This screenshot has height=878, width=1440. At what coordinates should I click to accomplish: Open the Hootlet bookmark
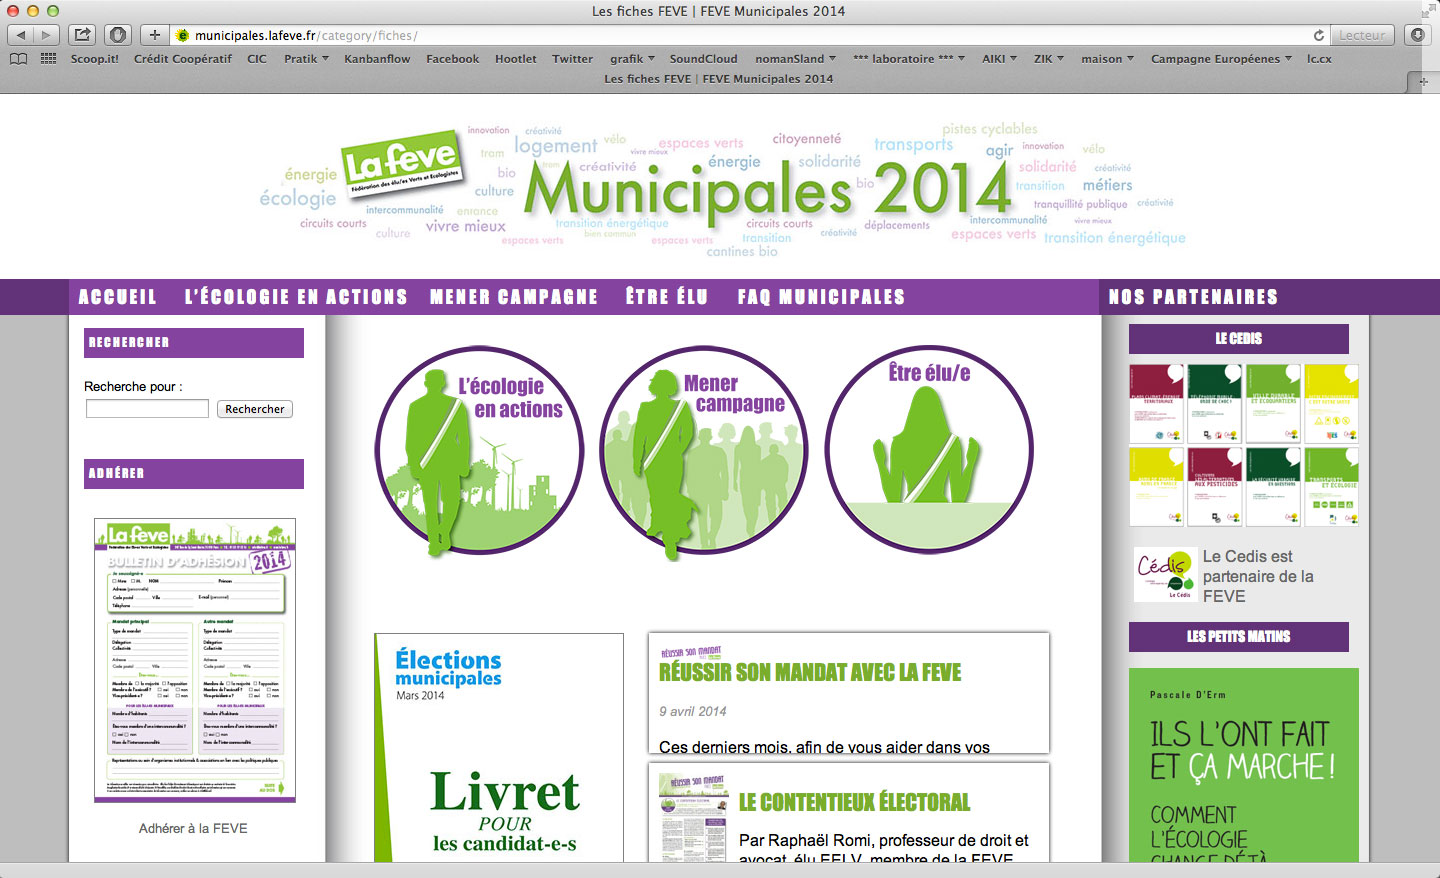click(x=516, y=59)
